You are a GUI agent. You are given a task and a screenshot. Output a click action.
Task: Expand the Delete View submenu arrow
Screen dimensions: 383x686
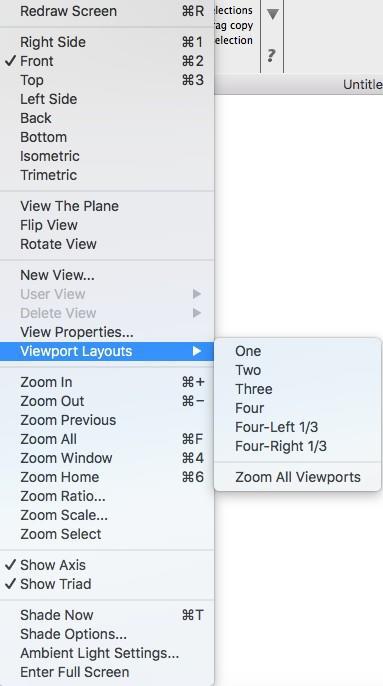(197, 313)
